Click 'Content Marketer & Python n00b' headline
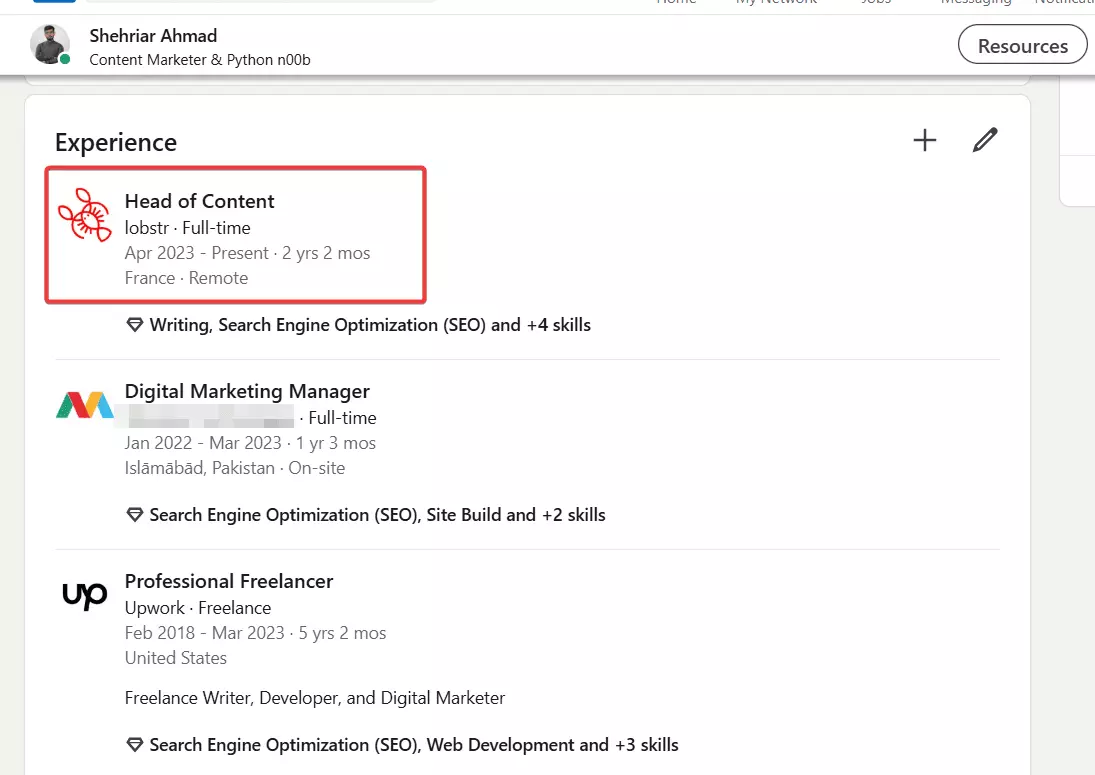The image size is (1095, 775). (x=200, y=60)
